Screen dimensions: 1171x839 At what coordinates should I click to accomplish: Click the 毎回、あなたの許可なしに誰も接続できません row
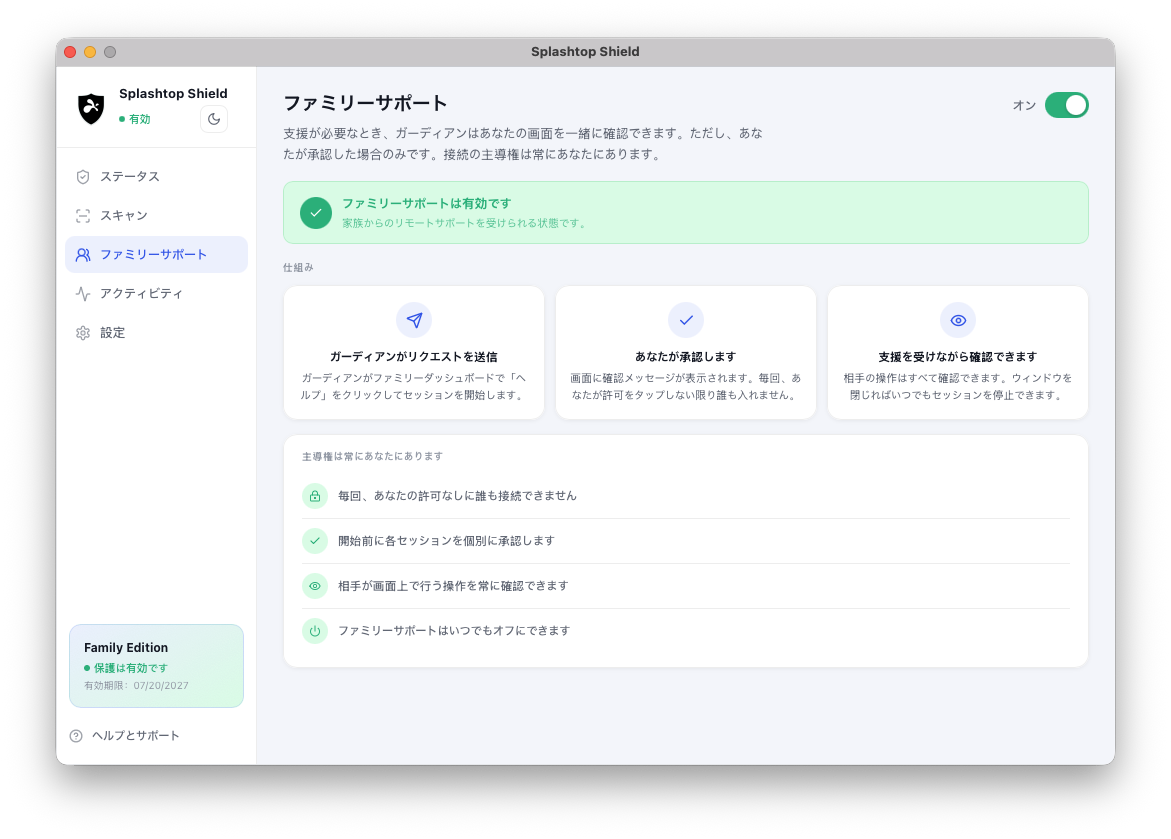tap(686, 496)
